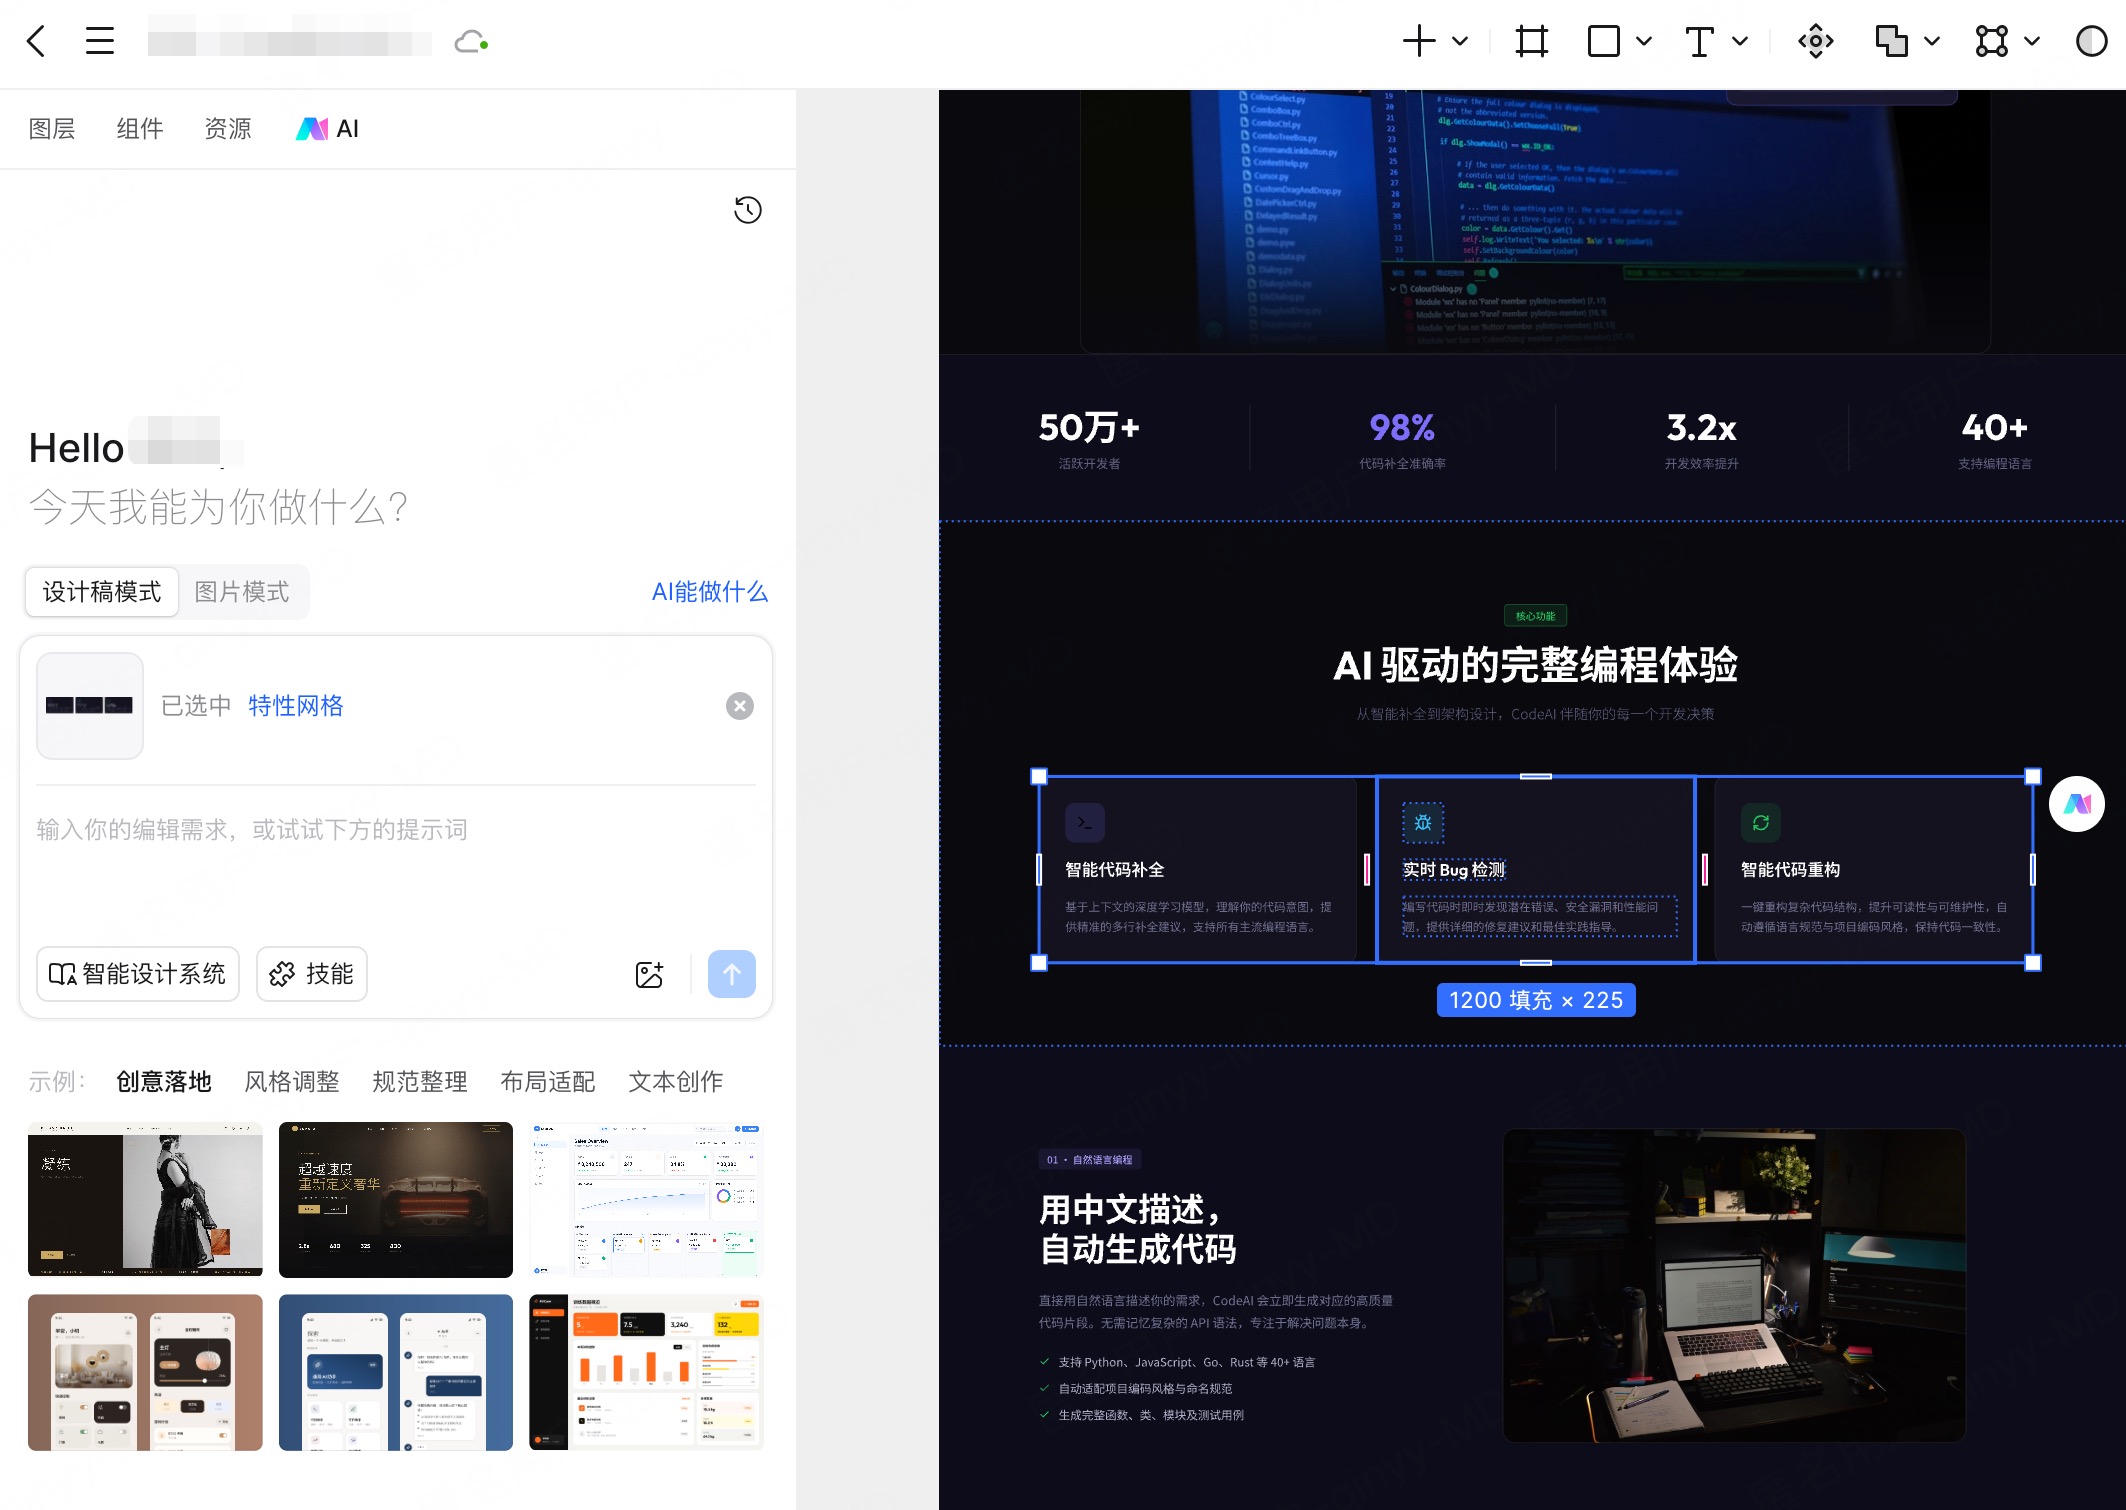2126x1510 pixels.
Task: Expand the text tool dropdown arrow
Action: 1740,41
